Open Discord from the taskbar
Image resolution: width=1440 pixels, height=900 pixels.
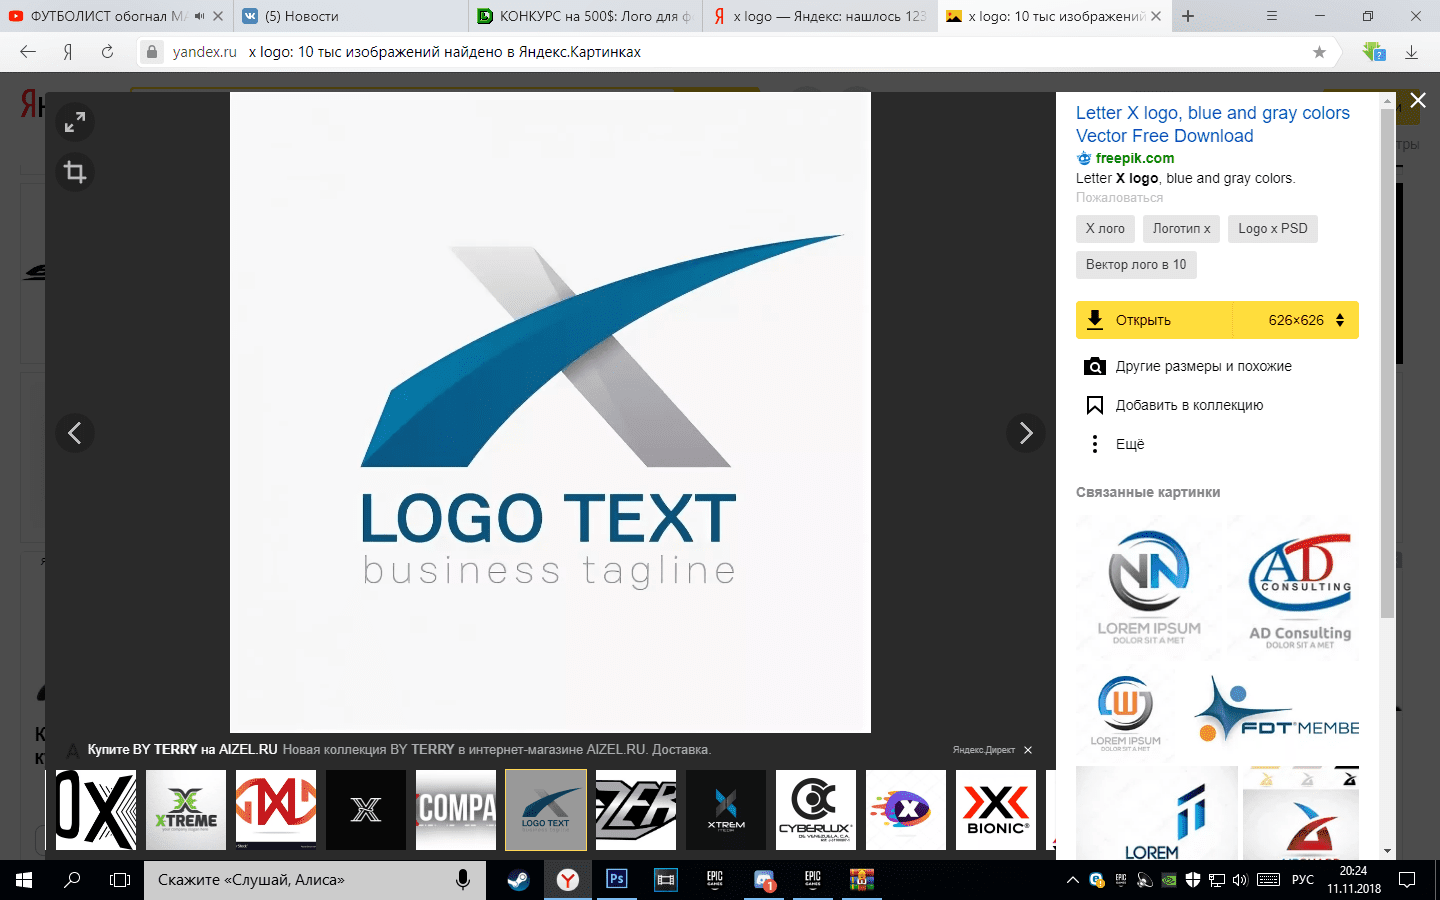coord(764,880)
